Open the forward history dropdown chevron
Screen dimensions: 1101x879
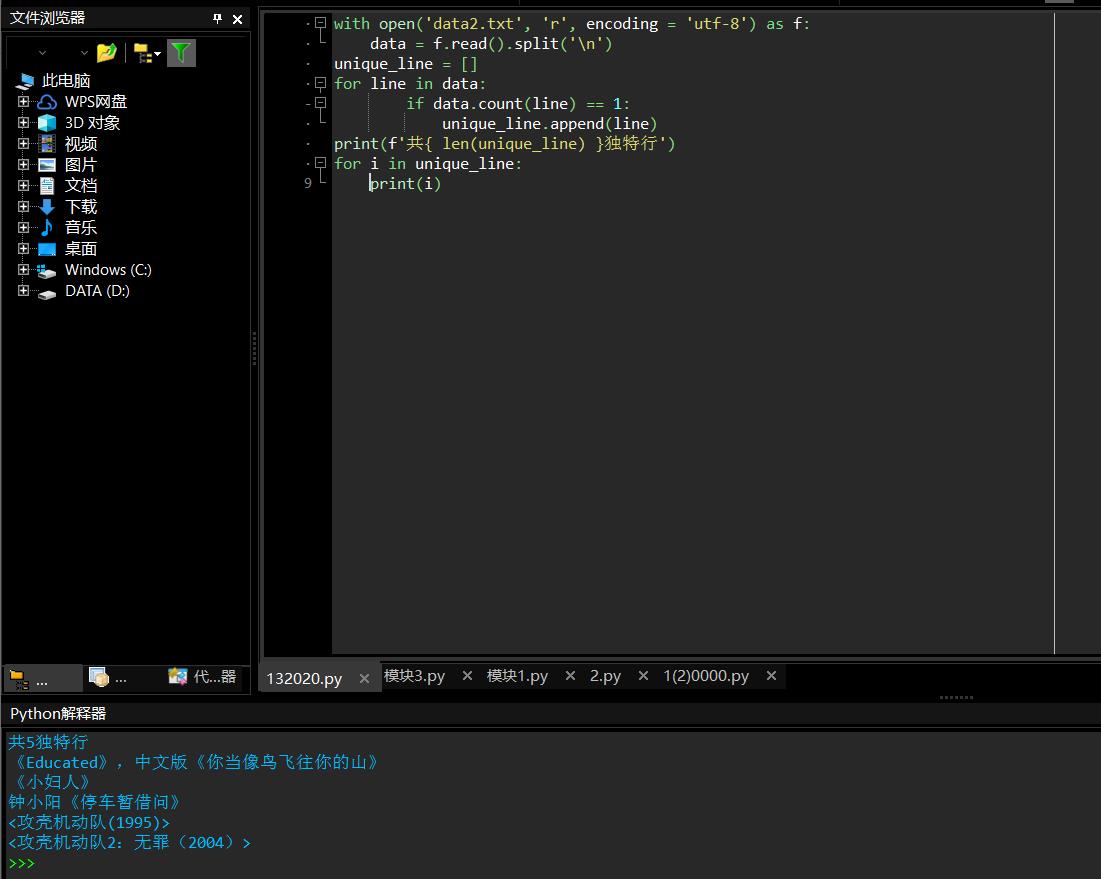click(84, 53)
